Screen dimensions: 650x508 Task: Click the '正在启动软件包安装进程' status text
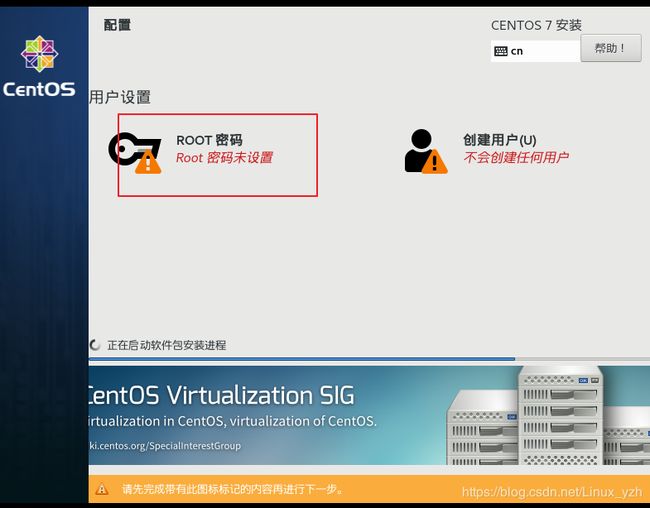167,345
